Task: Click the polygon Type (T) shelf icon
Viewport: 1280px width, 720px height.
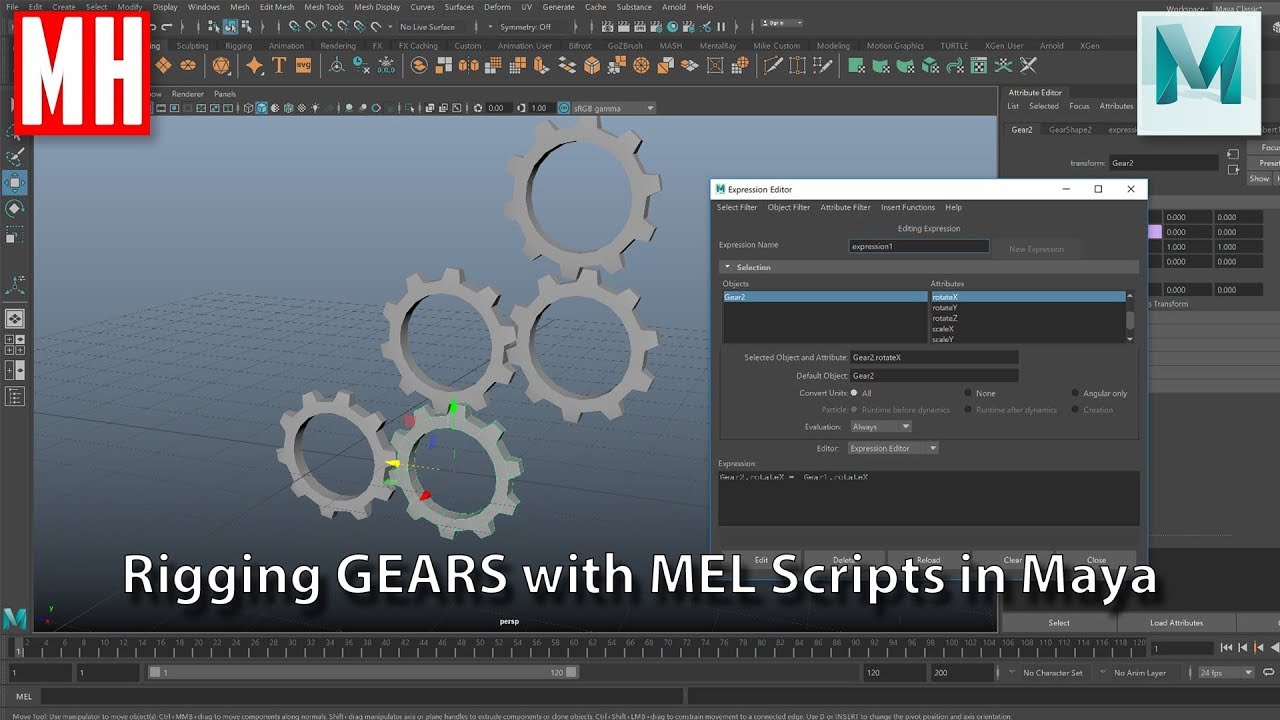Action: (x=279, y=66)
